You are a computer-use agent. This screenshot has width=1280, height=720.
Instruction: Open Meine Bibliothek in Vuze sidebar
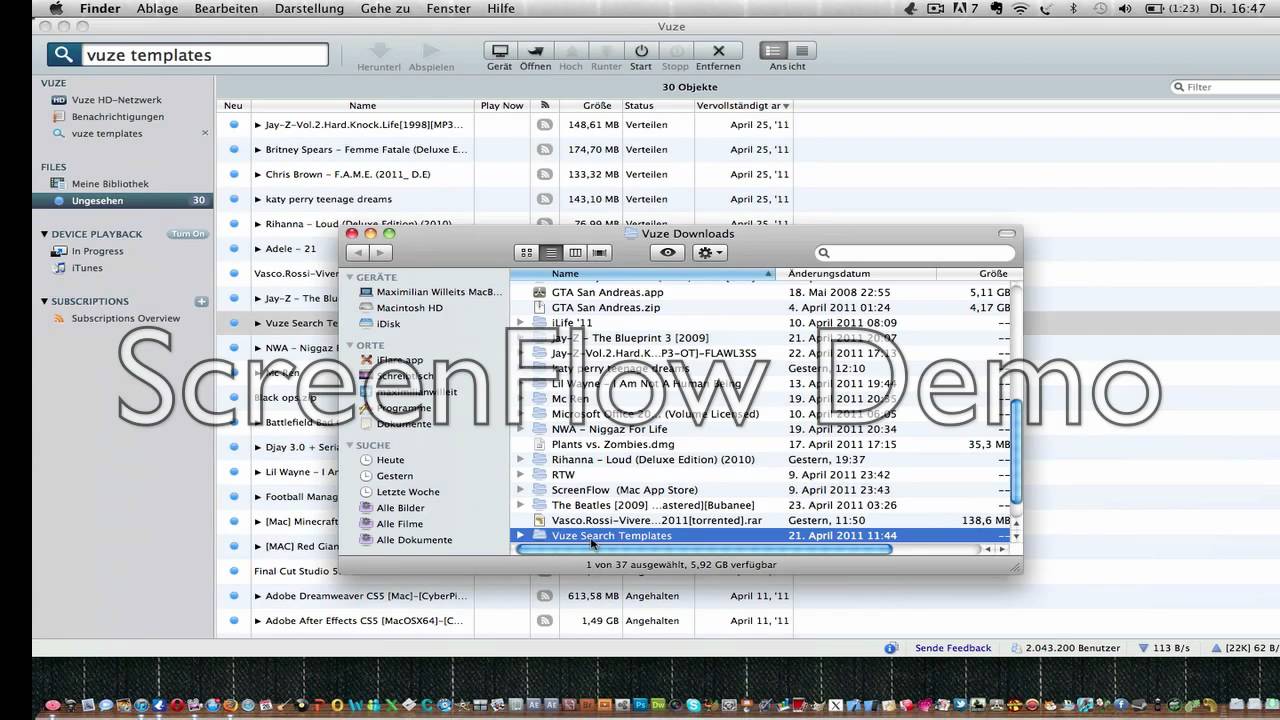pos(110,184)
